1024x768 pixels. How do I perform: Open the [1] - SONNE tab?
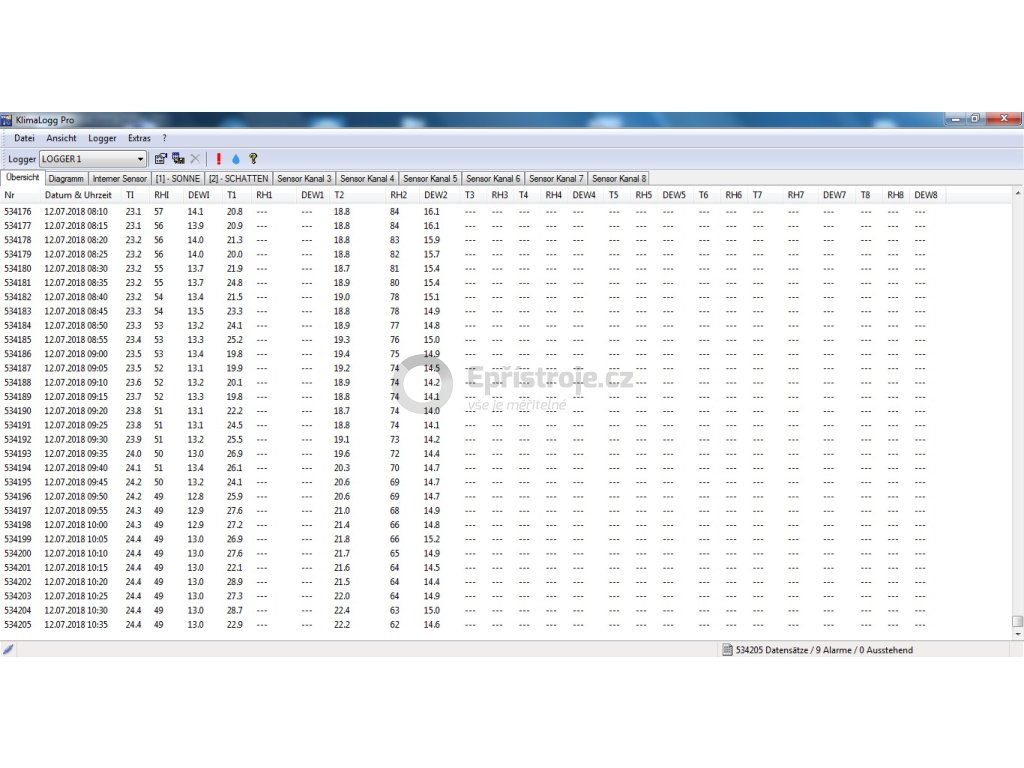pos(178,179)
